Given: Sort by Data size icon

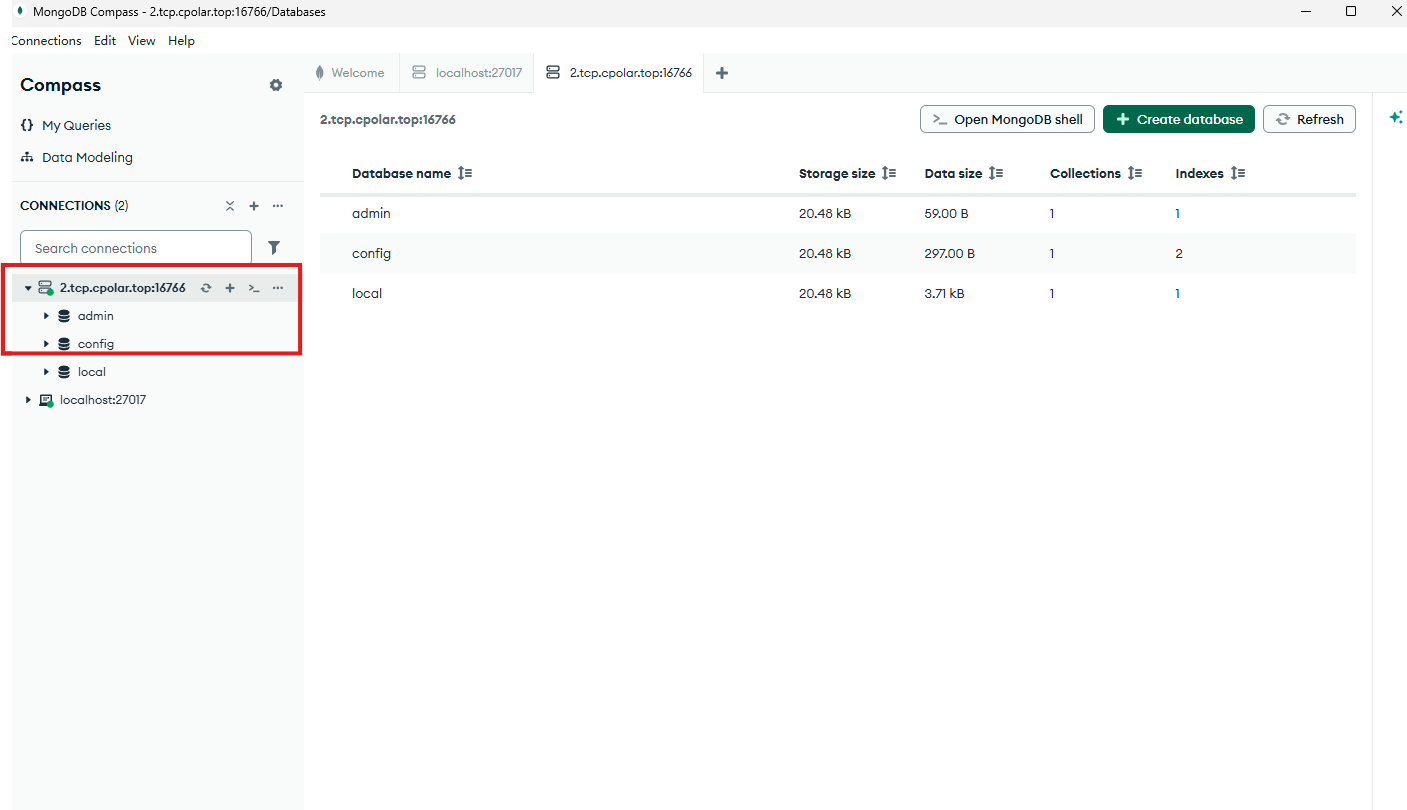Looking at the screenshot, I should pyautogui.click(x=996, y=173).
